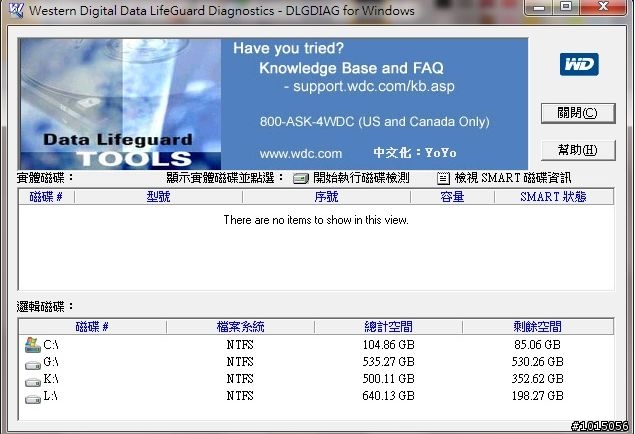This screenshot has height=434, width=635.
Task: Sort by SMART 狀態 column header
Action: point(554,197)
